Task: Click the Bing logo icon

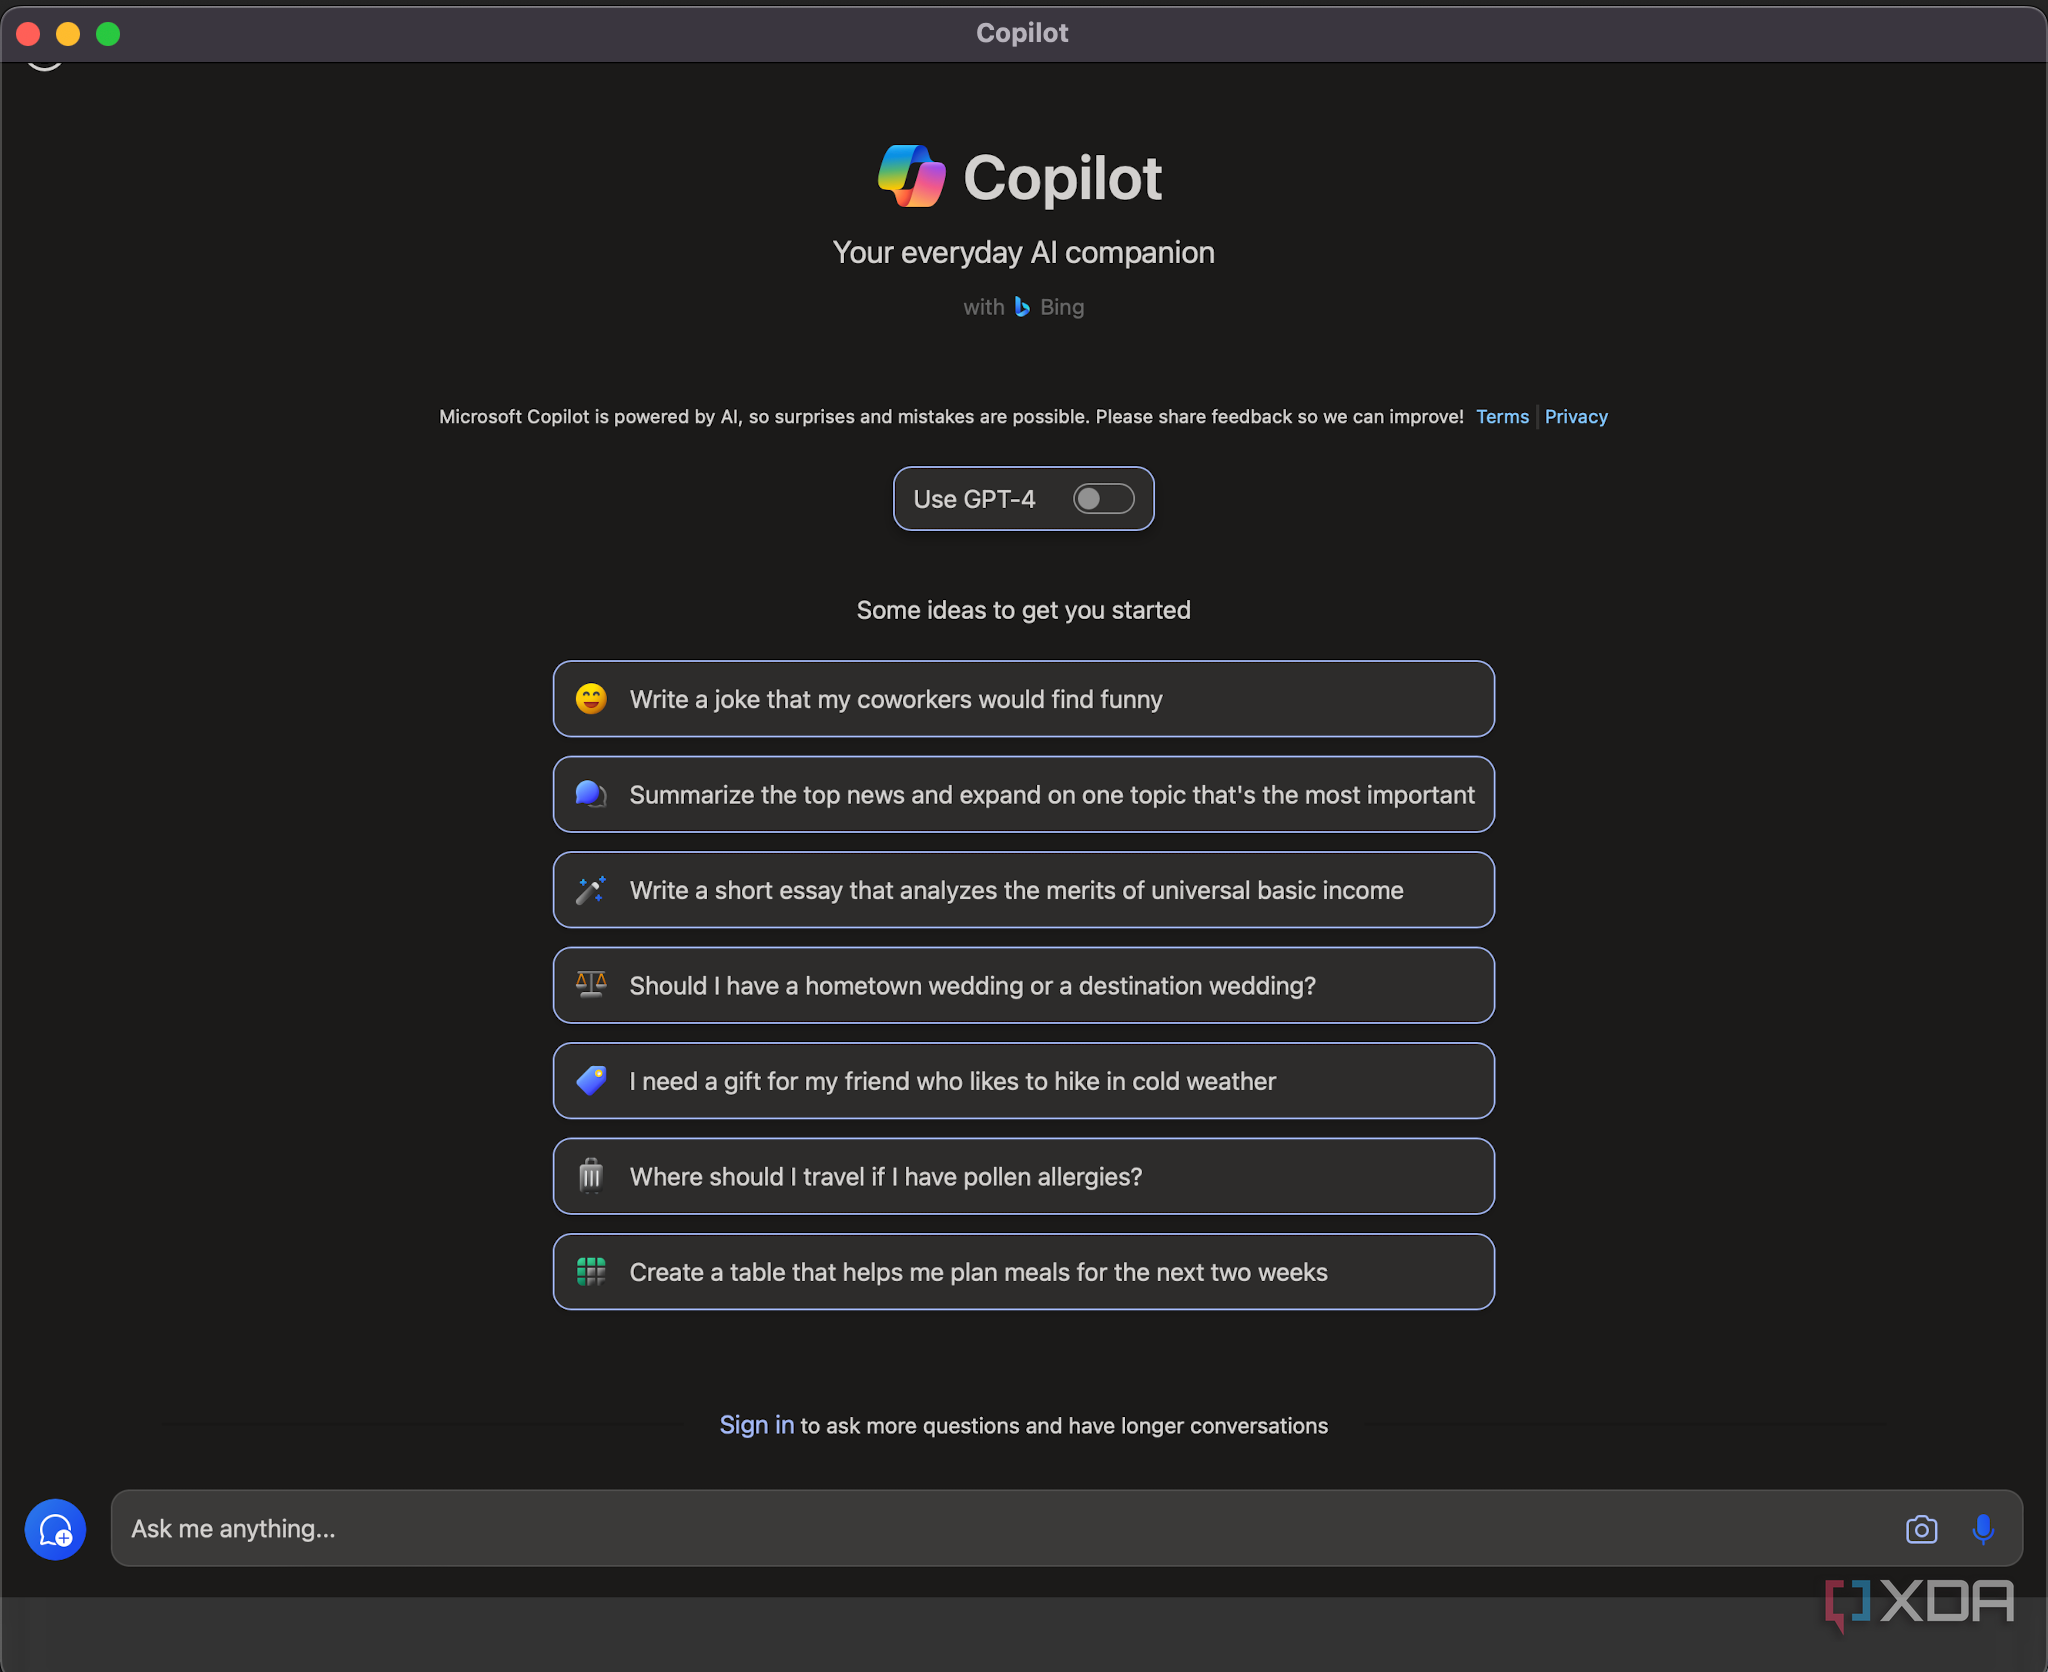Action: [1021, 307]
